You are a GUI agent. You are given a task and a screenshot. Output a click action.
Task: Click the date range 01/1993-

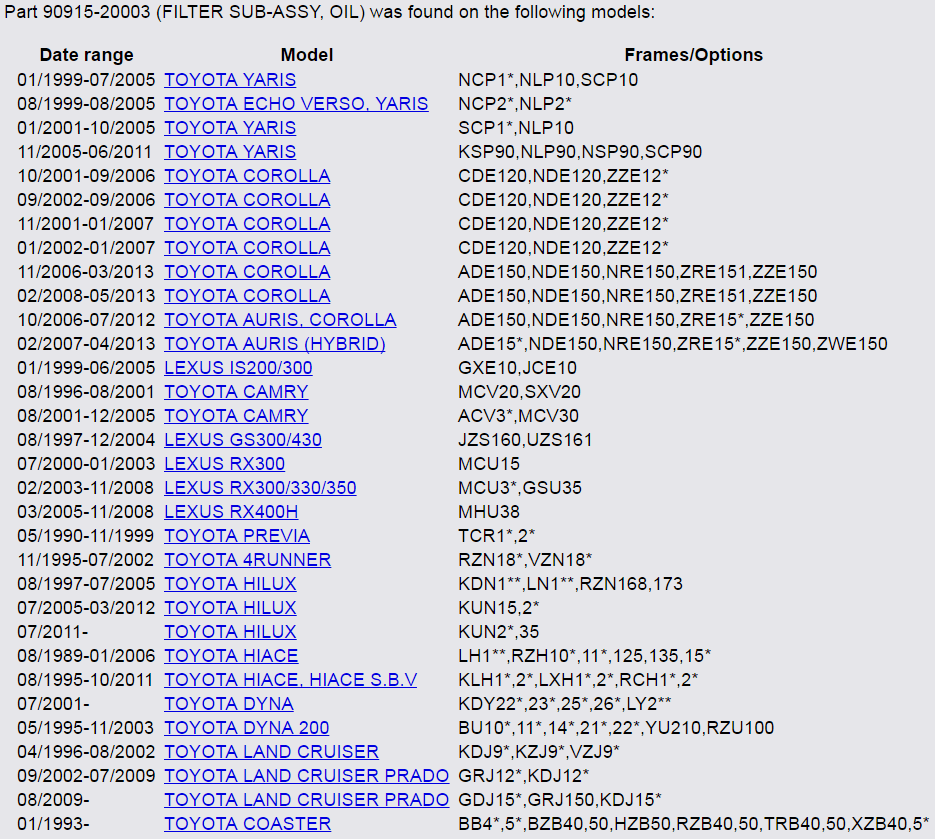point(54,823)
